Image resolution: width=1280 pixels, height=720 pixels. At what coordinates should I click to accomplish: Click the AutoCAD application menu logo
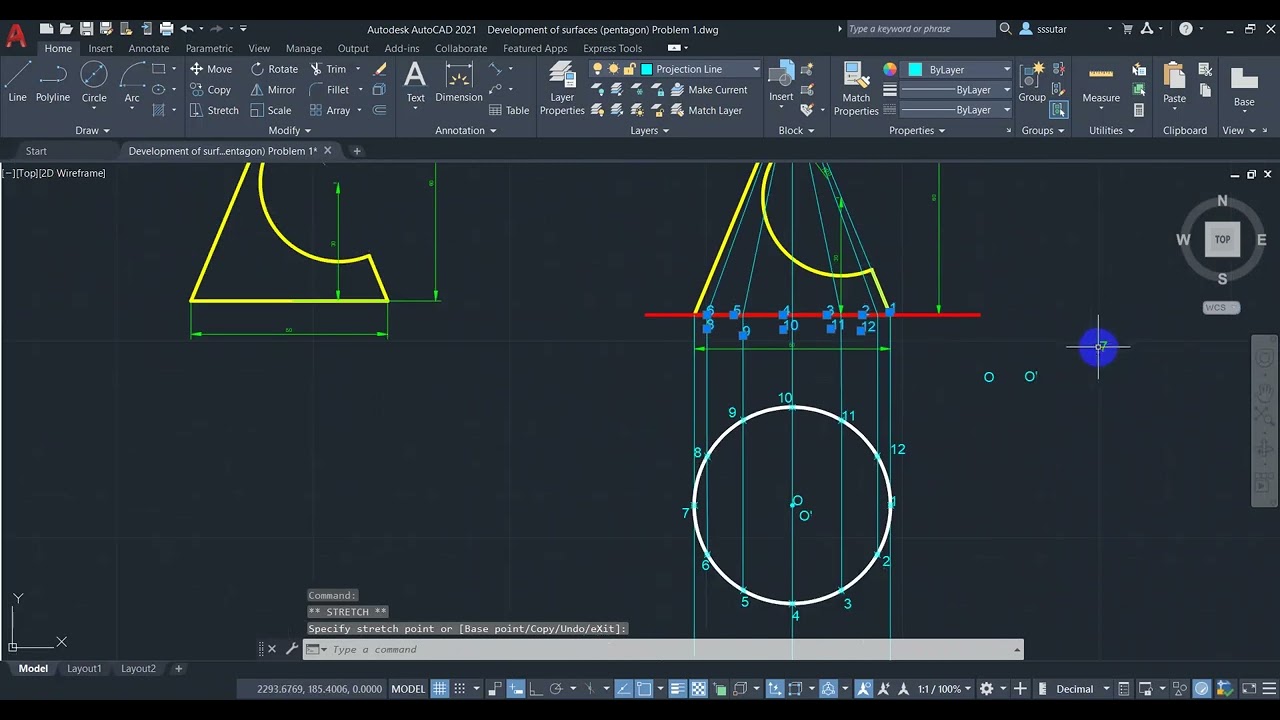[x=16, y=37]
